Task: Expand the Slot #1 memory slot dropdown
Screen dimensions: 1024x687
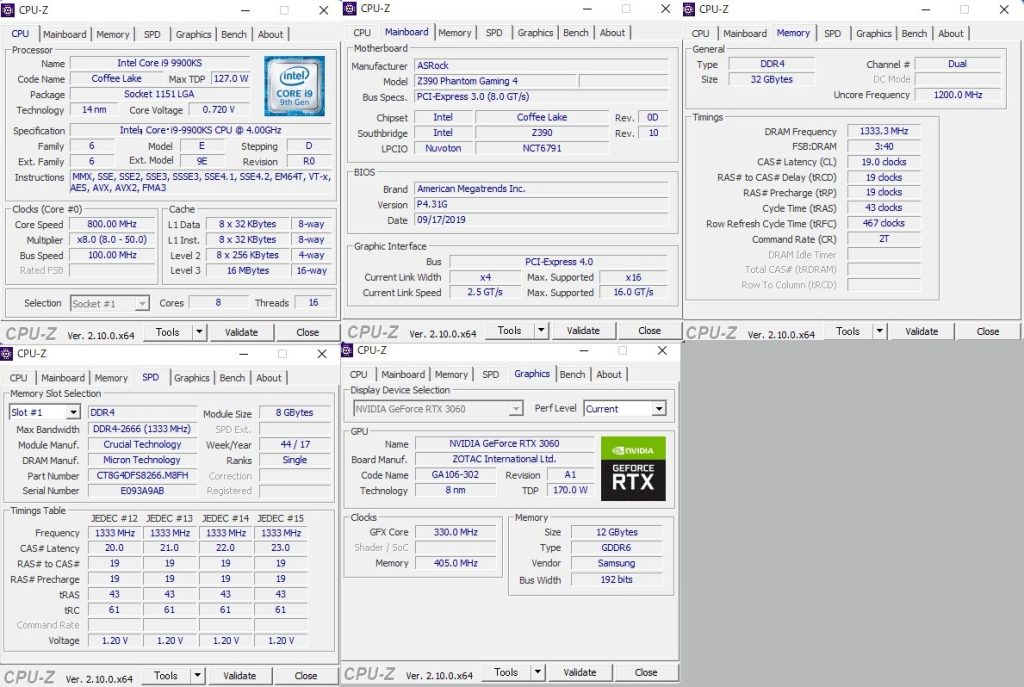Action: pyautogui.click(x=73, y=412)
